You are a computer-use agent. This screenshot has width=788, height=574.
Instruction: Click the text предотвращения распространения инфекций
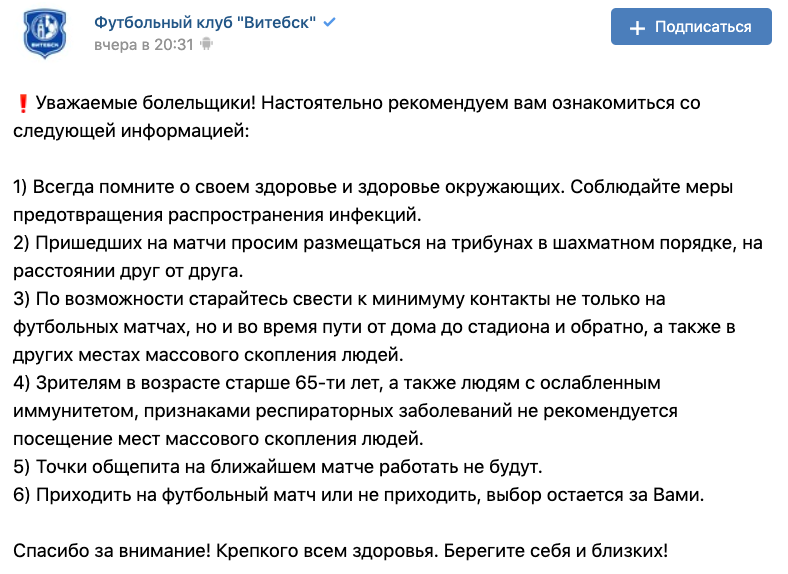coord(217,215)
